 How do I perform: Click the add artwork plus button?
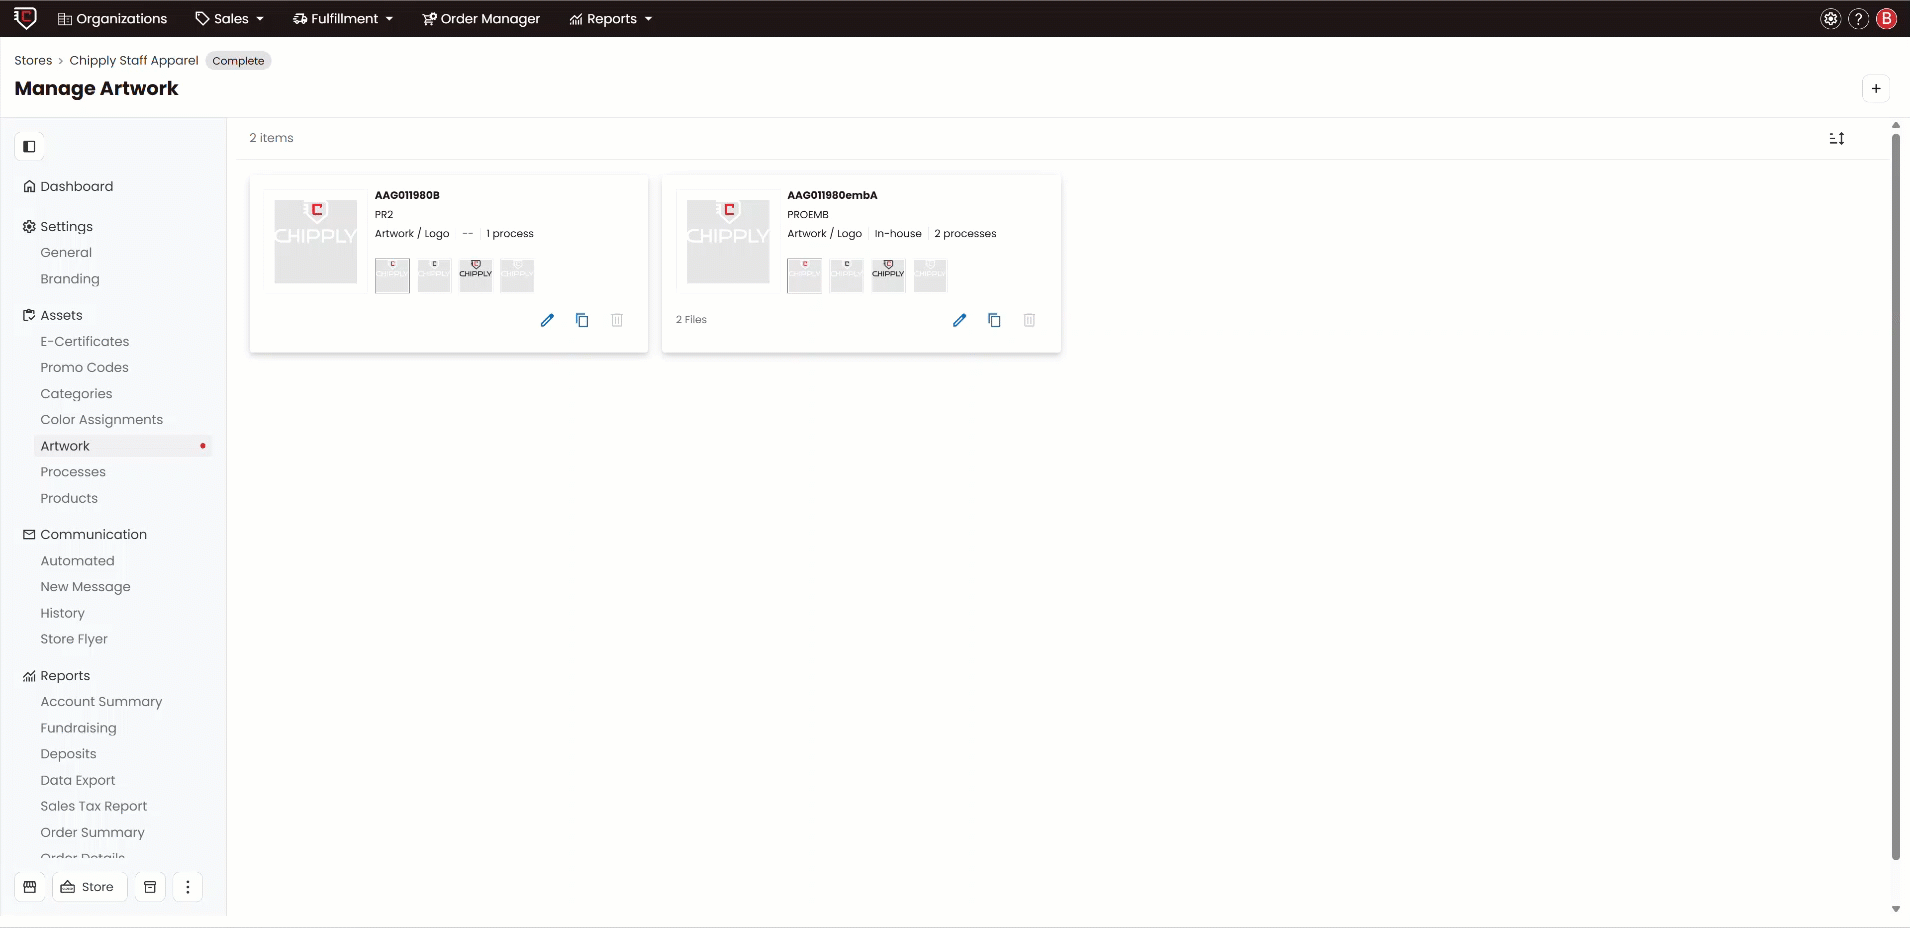click(x=1876, y=89)
